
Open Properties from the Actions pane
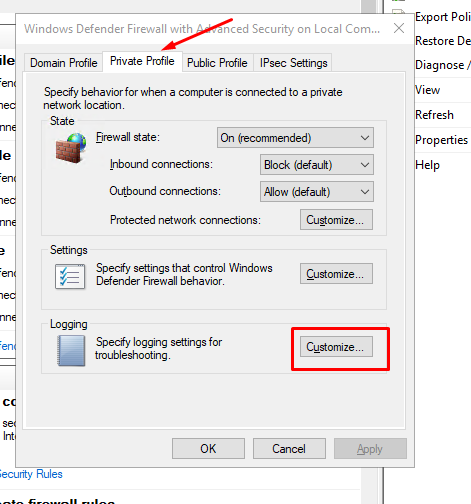click(441, 140)
